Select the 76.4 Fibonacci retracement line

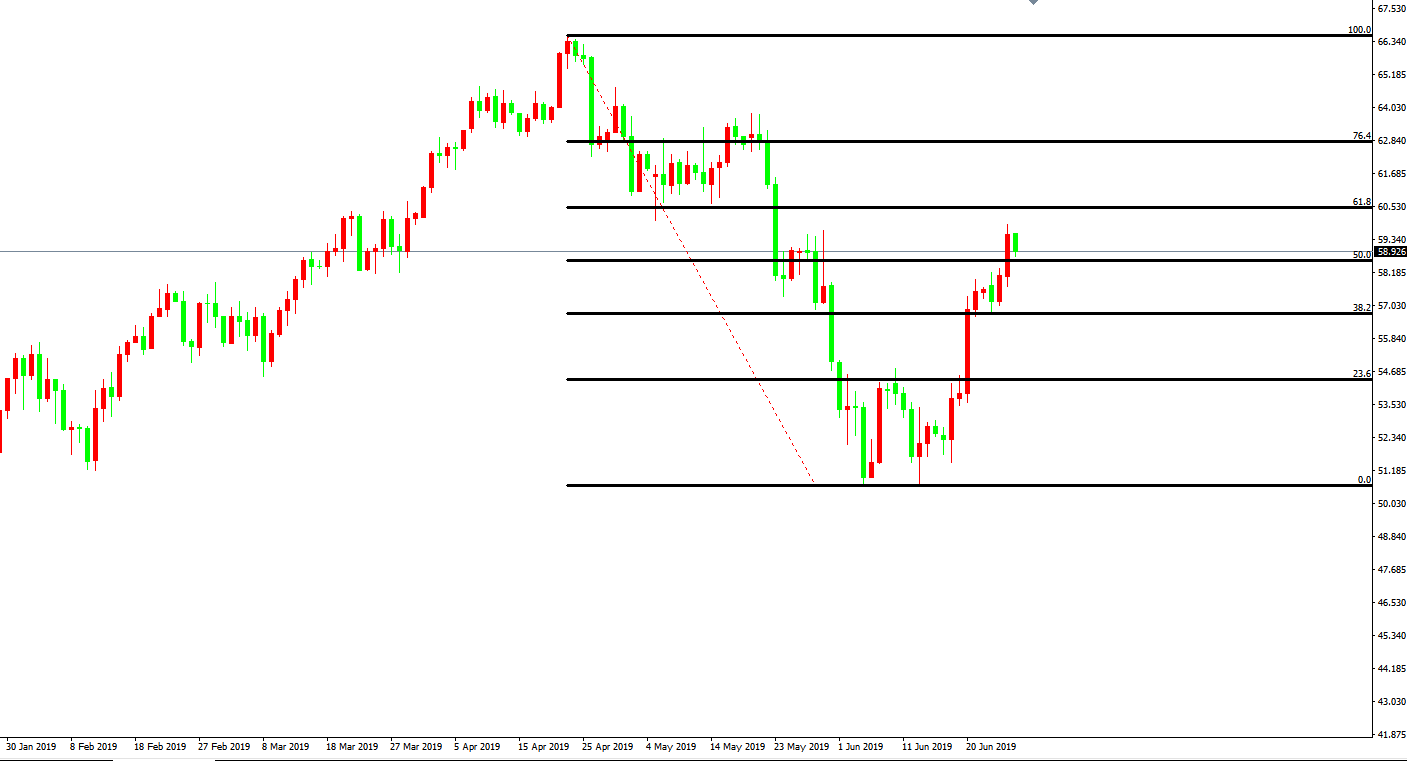(x=960, y=141)
